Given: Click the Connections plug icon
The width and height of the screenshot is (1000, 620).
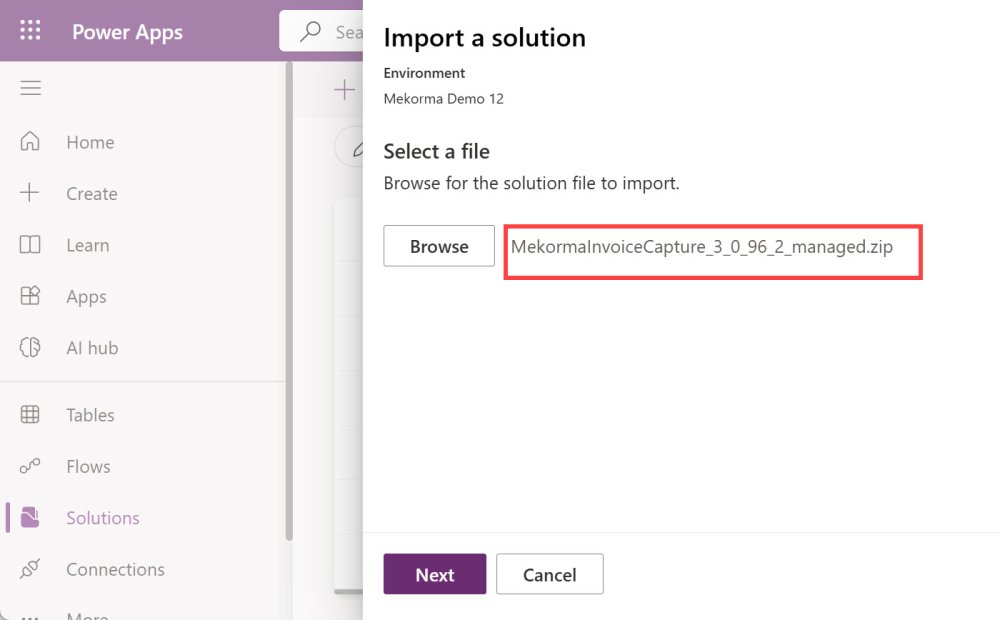Looking at the screenshot, I should pyautogui.click(x=30, y=569).
